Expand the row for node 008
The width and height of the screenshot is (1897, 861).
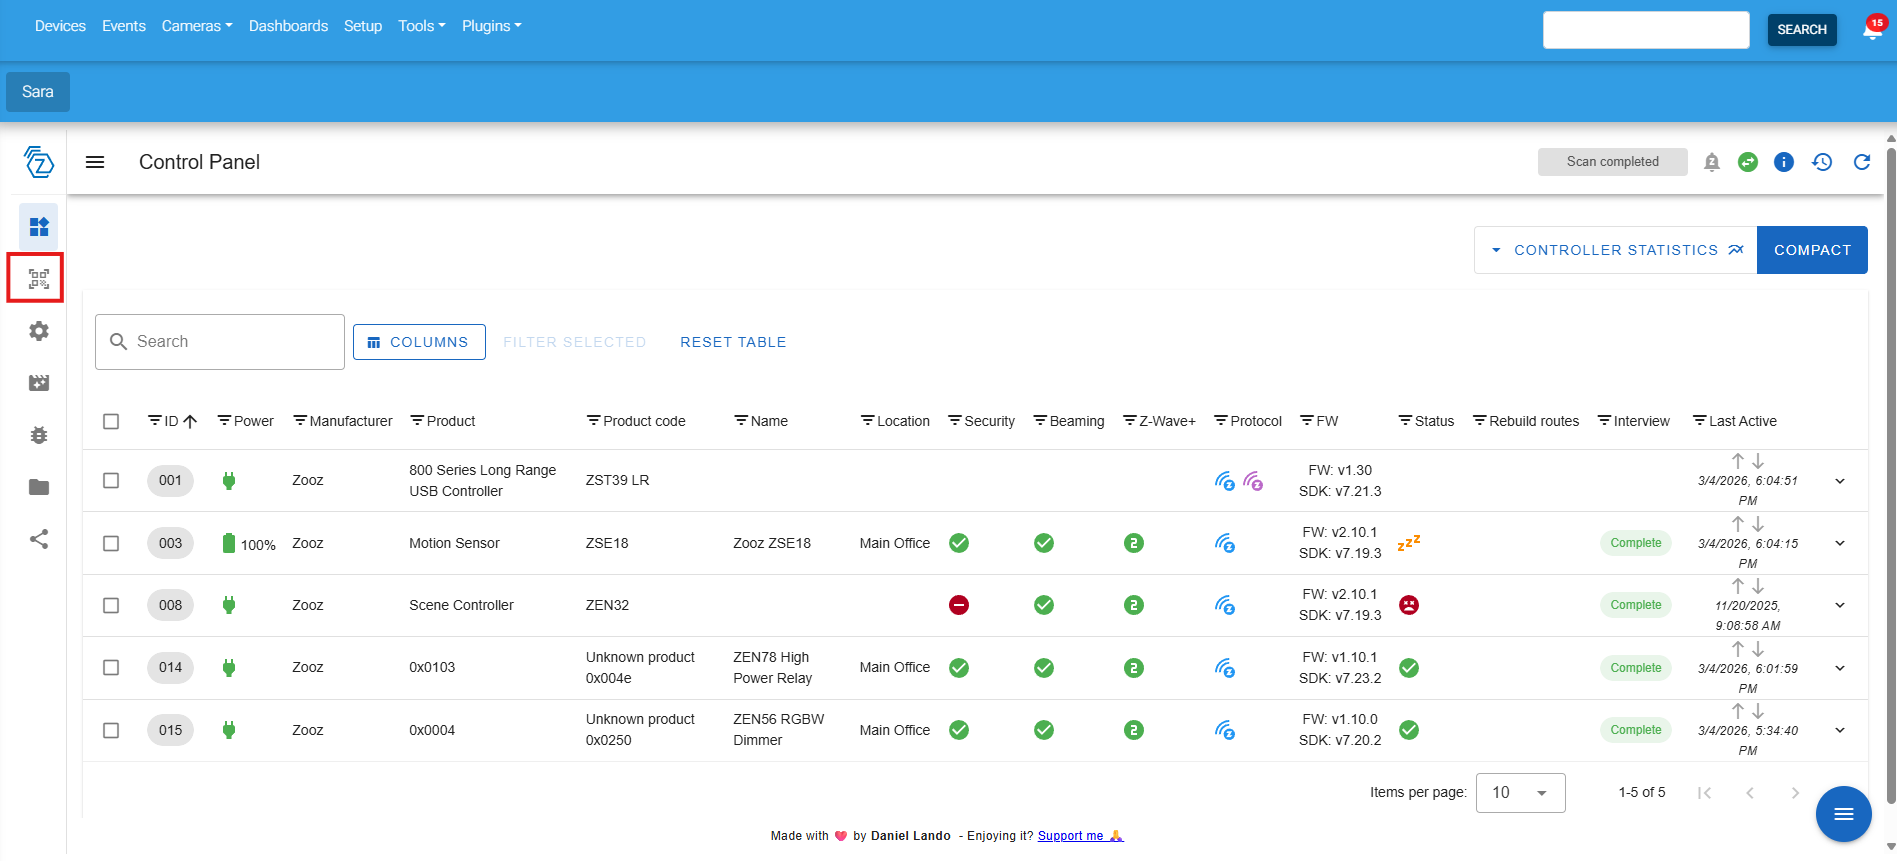click(x=1839, y=605)
